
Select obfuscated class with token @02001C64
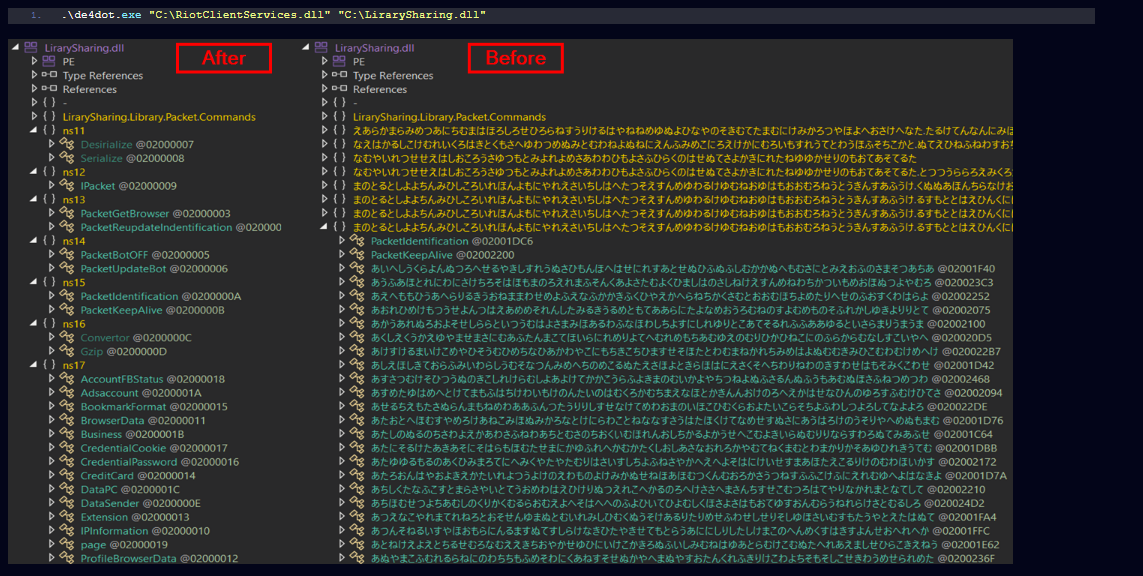point(682,434)
